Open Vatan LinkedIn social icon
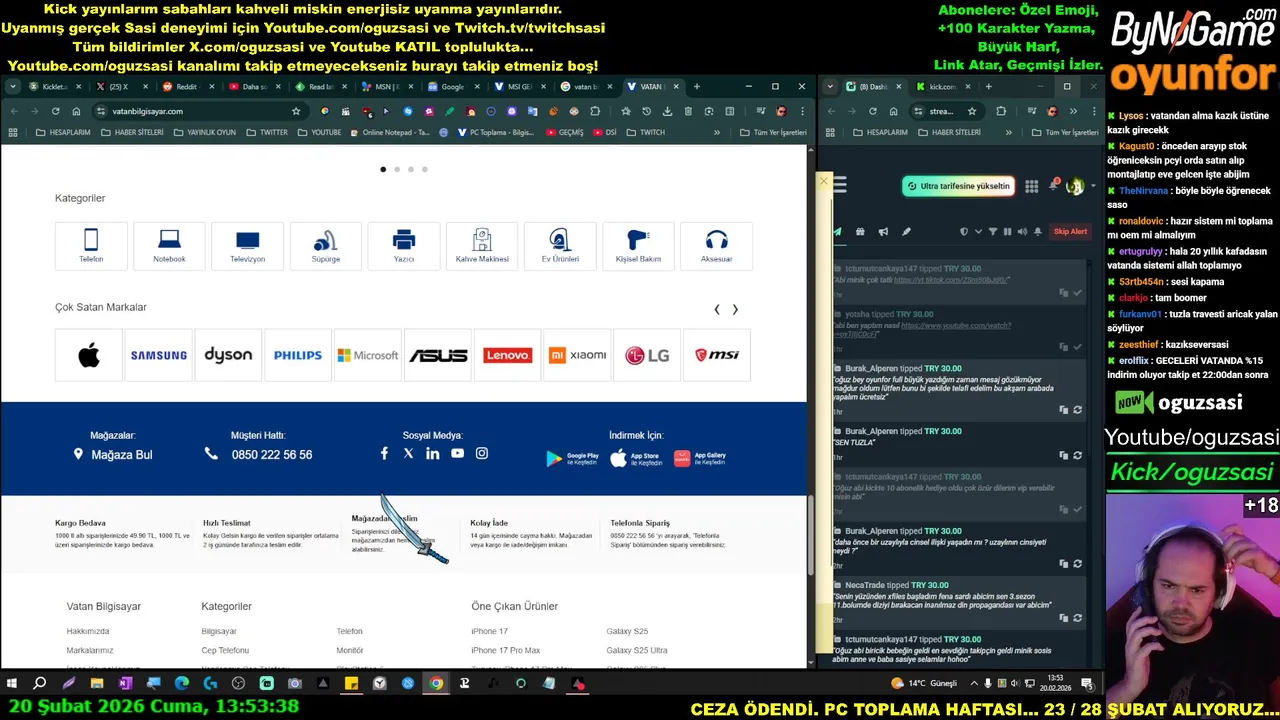1280x720 pixels. pos(432,454)
